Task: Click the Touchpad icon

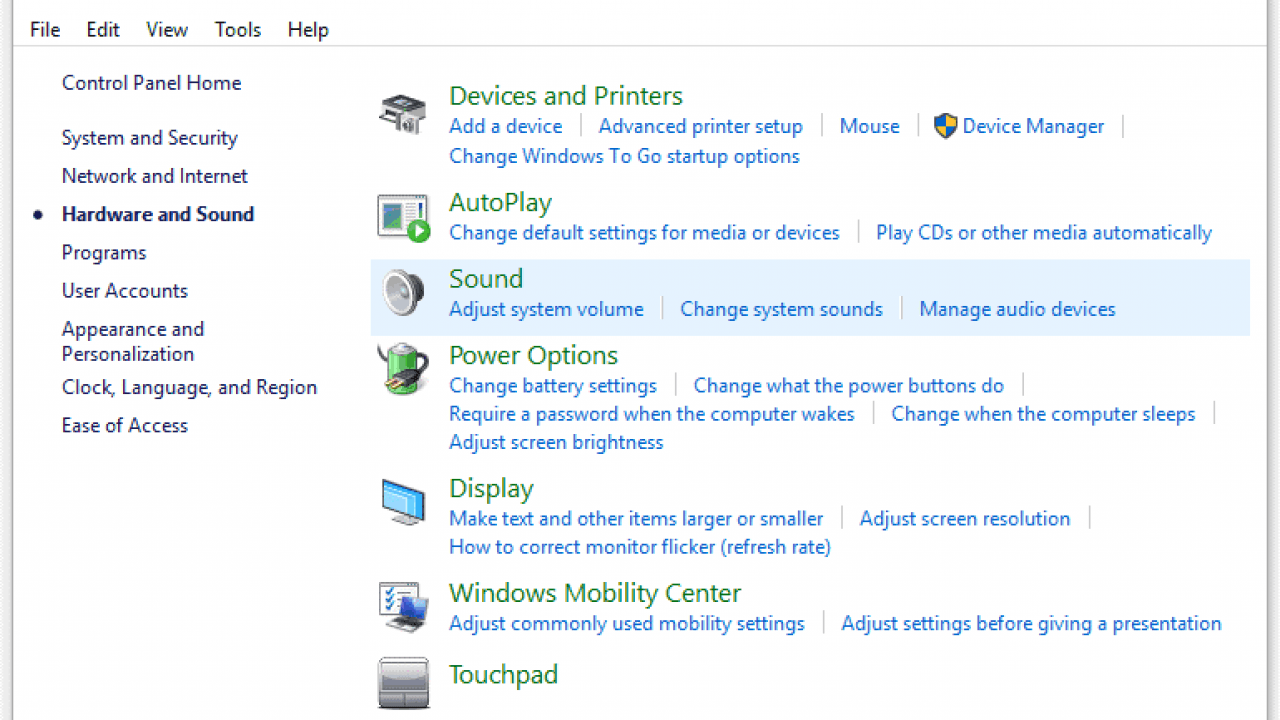Action: pyautogui.click(x=403, y=683)
